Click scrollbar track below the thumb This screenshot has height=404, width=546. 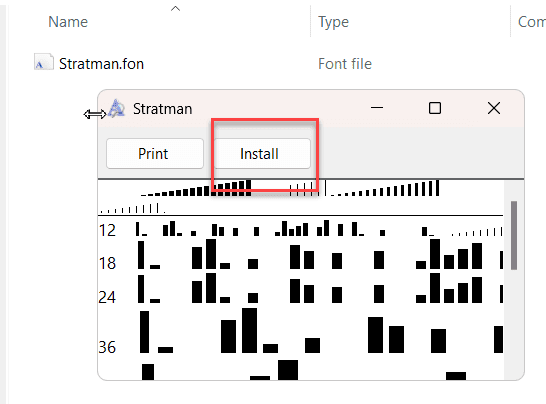(x=514, y=324)
